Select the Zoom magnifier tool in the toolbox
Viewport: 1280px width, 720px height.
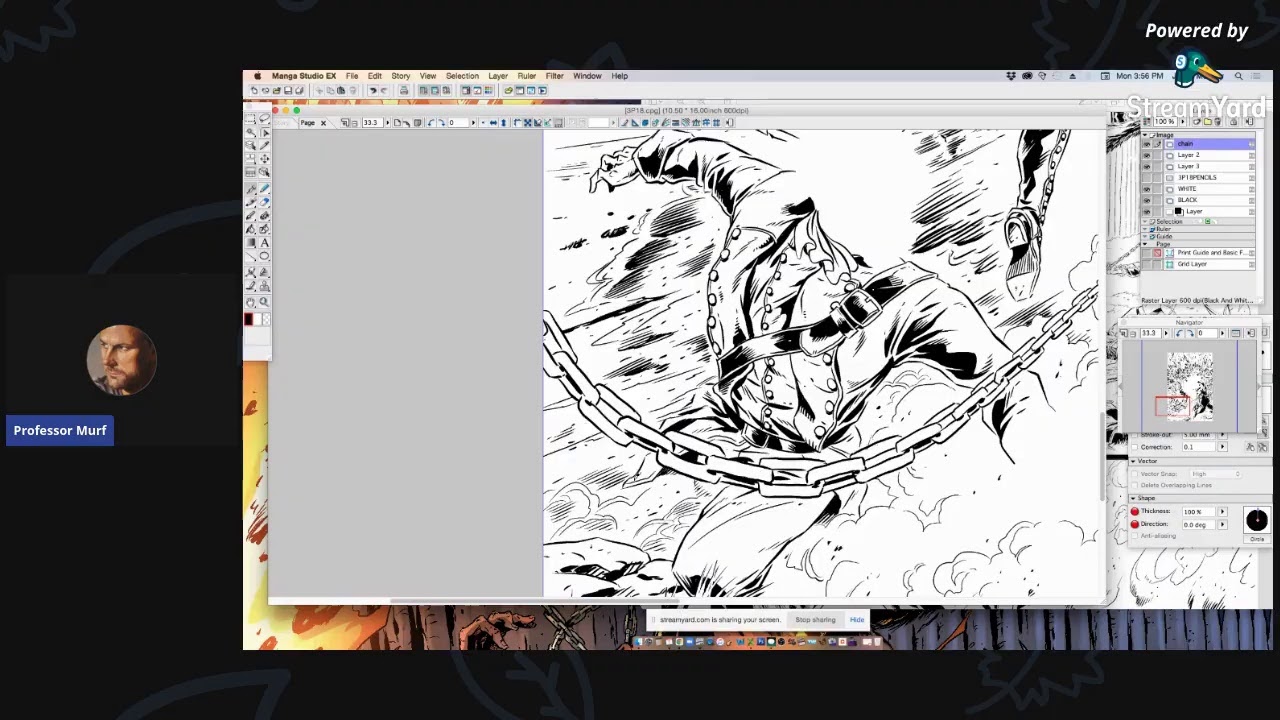(264, 302)
